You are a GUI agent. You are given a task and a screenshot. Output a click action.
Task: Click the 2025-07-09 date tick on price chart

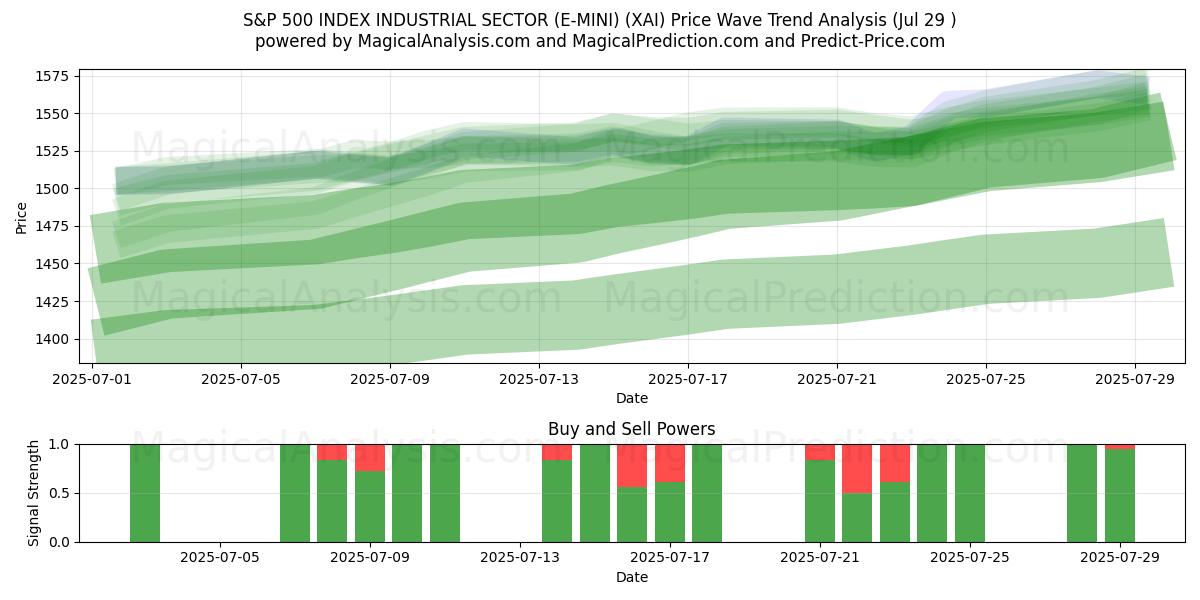point(390,379)
